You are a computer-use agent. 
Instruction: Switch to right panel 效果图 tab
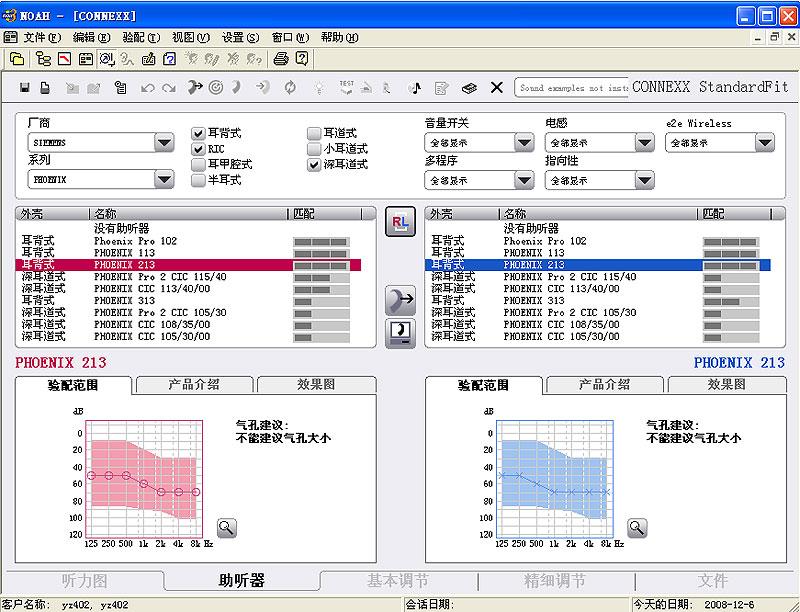pyautogui.click(x=727, y=385)
